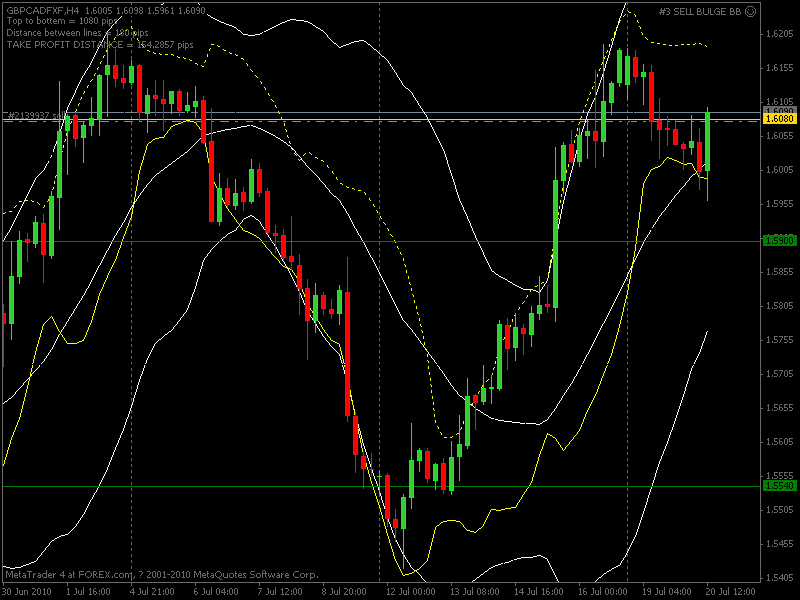This screenshot has height=600, width=800.
Task: Click the 1.6205 price scale label
Action: pos(780,34)
